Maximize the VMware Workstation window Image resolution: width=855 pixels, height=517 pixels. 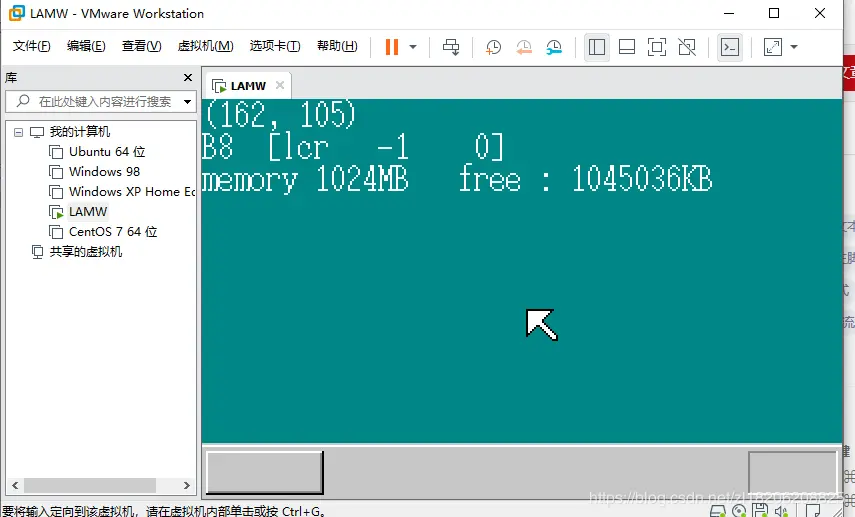774,13
